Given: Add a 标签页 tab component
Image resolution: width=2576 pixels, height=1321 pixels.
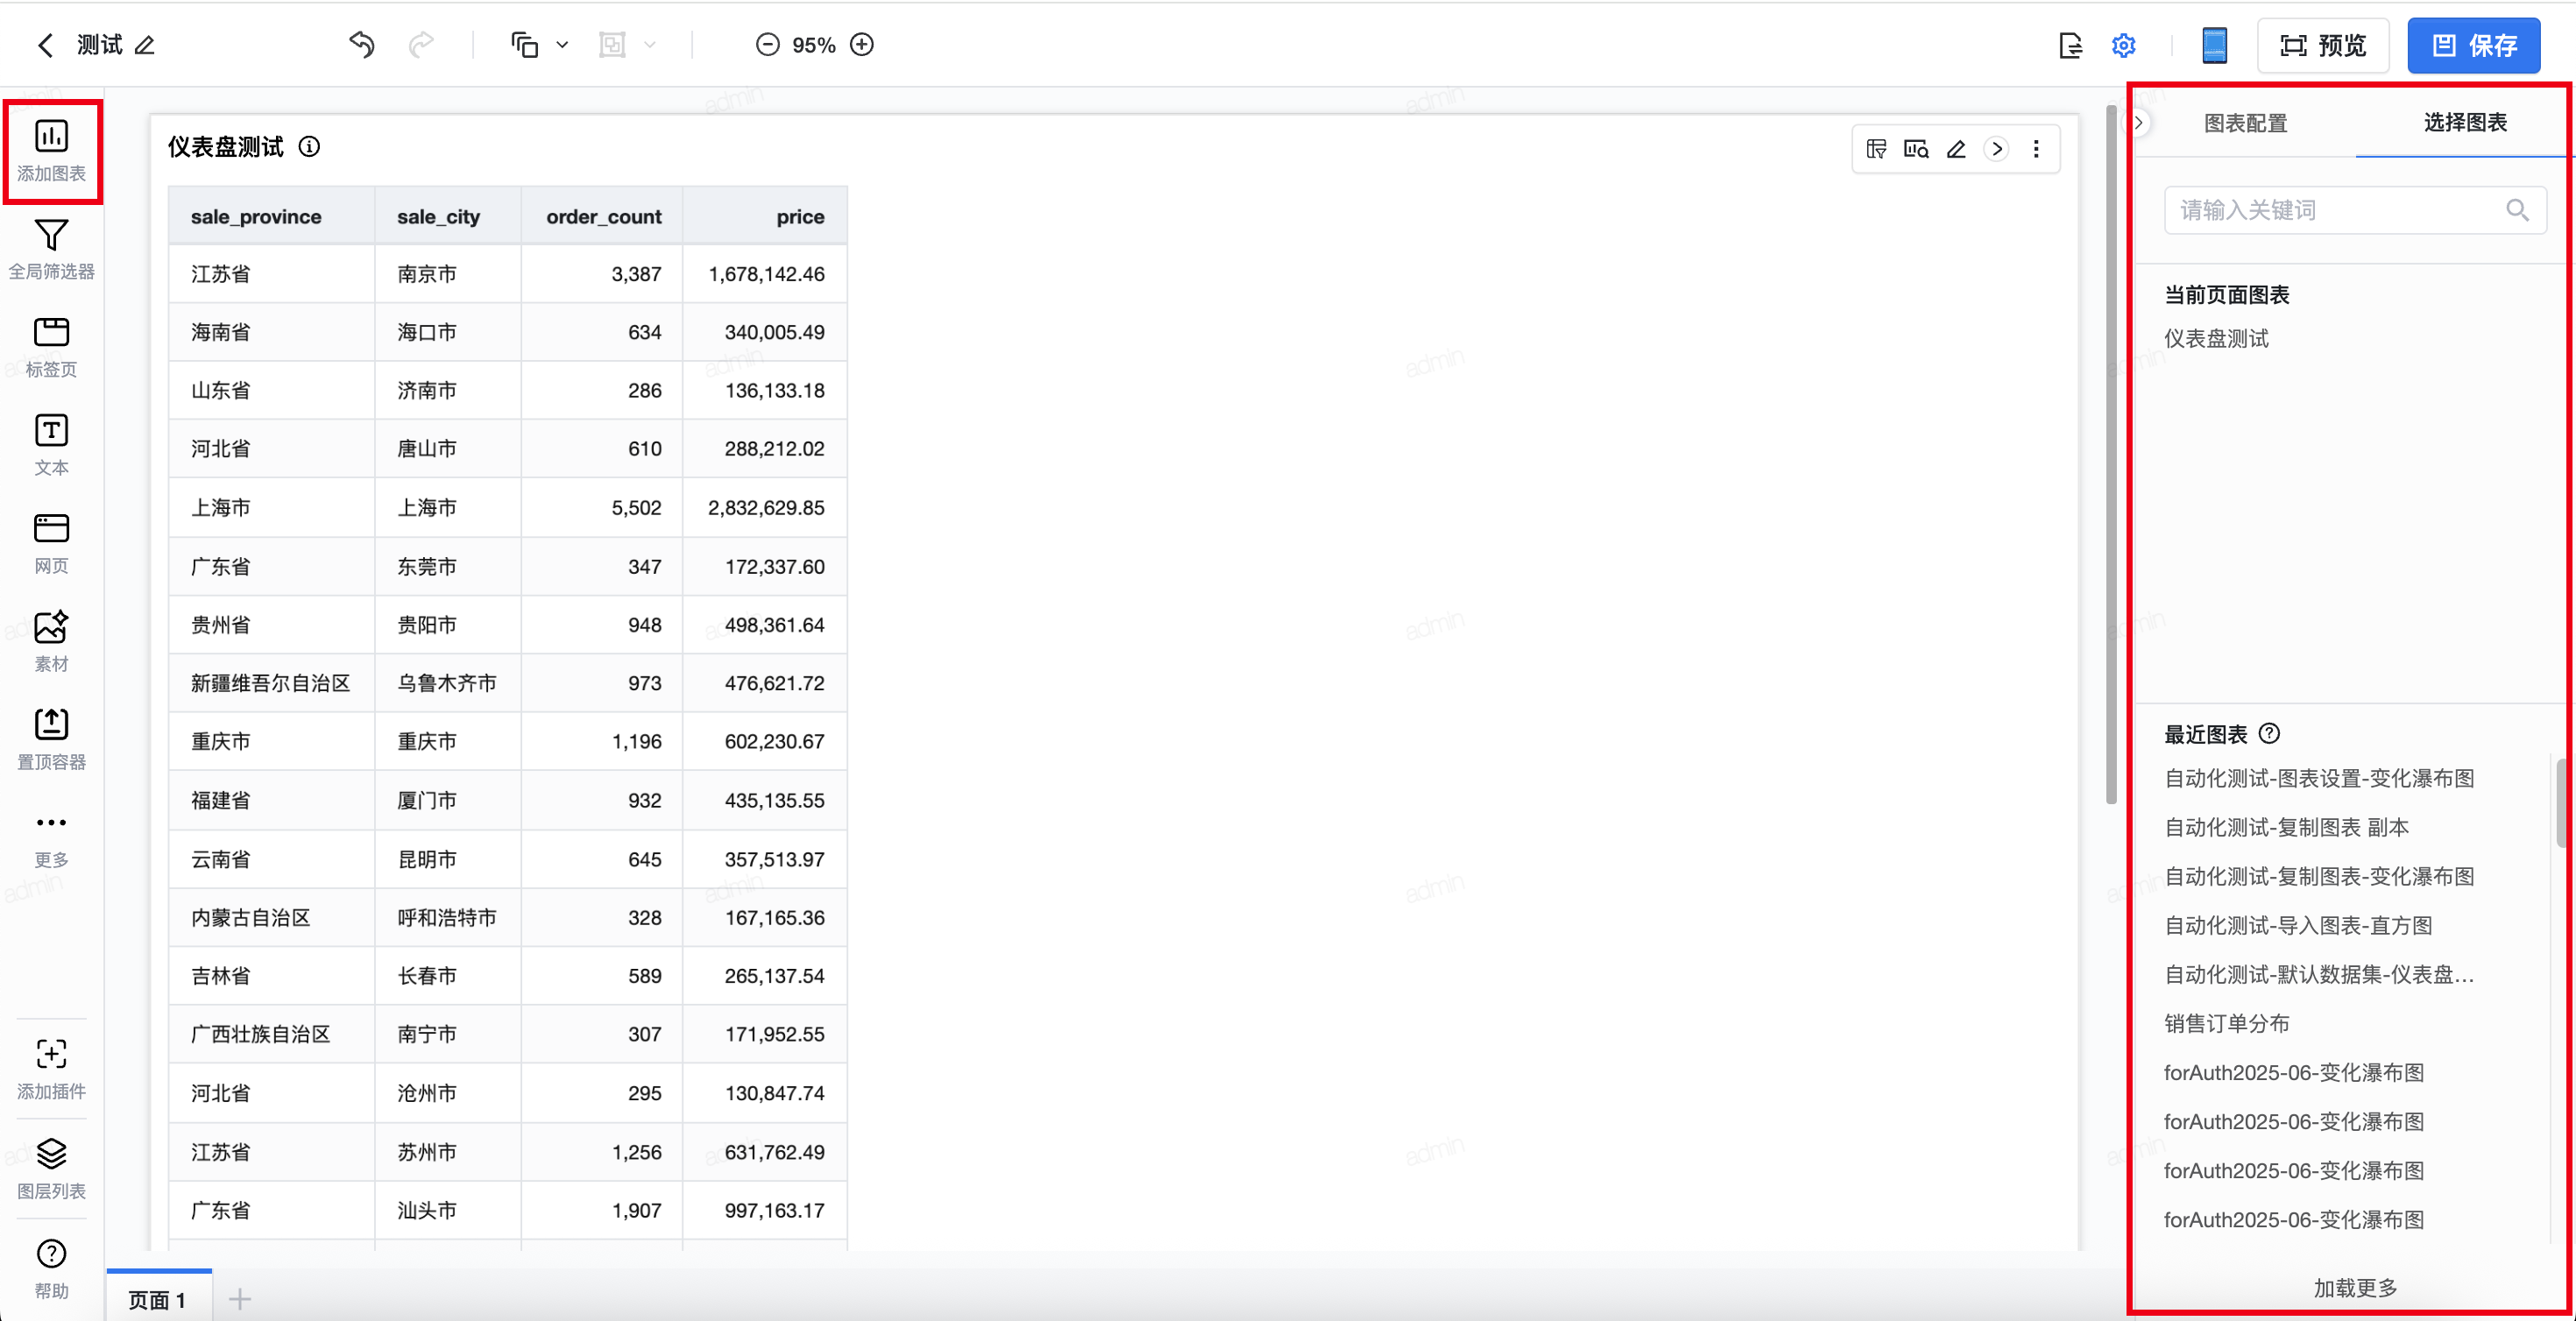Looking at the screenshot, I should [x=52, y=348].
